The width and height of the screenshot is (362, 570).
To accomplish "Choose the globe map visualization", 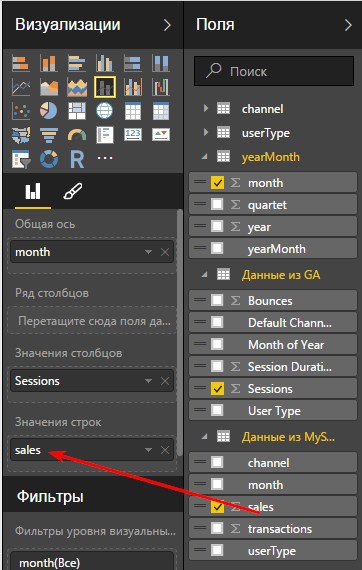I will [105, 111].
